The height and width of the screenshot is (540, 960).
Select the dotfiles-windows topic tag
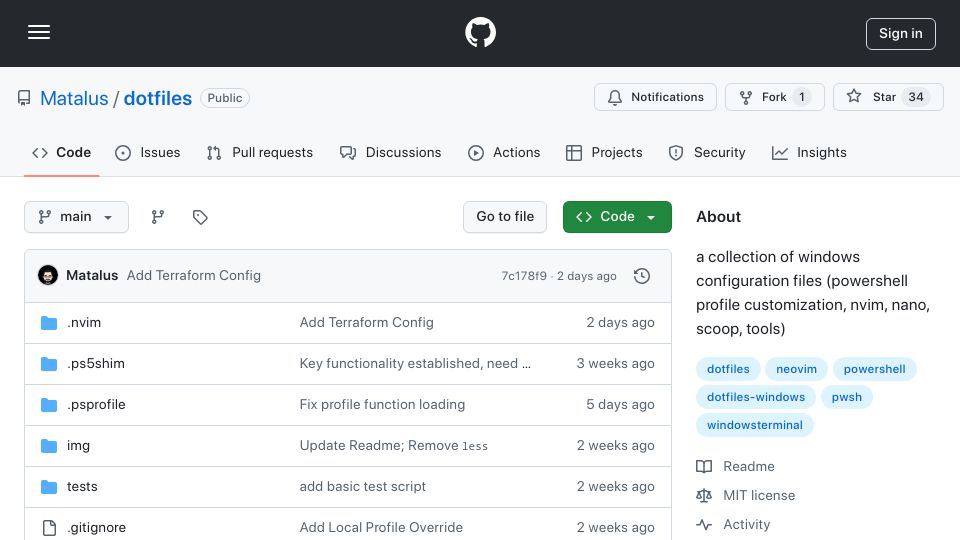tap(756, 397)
